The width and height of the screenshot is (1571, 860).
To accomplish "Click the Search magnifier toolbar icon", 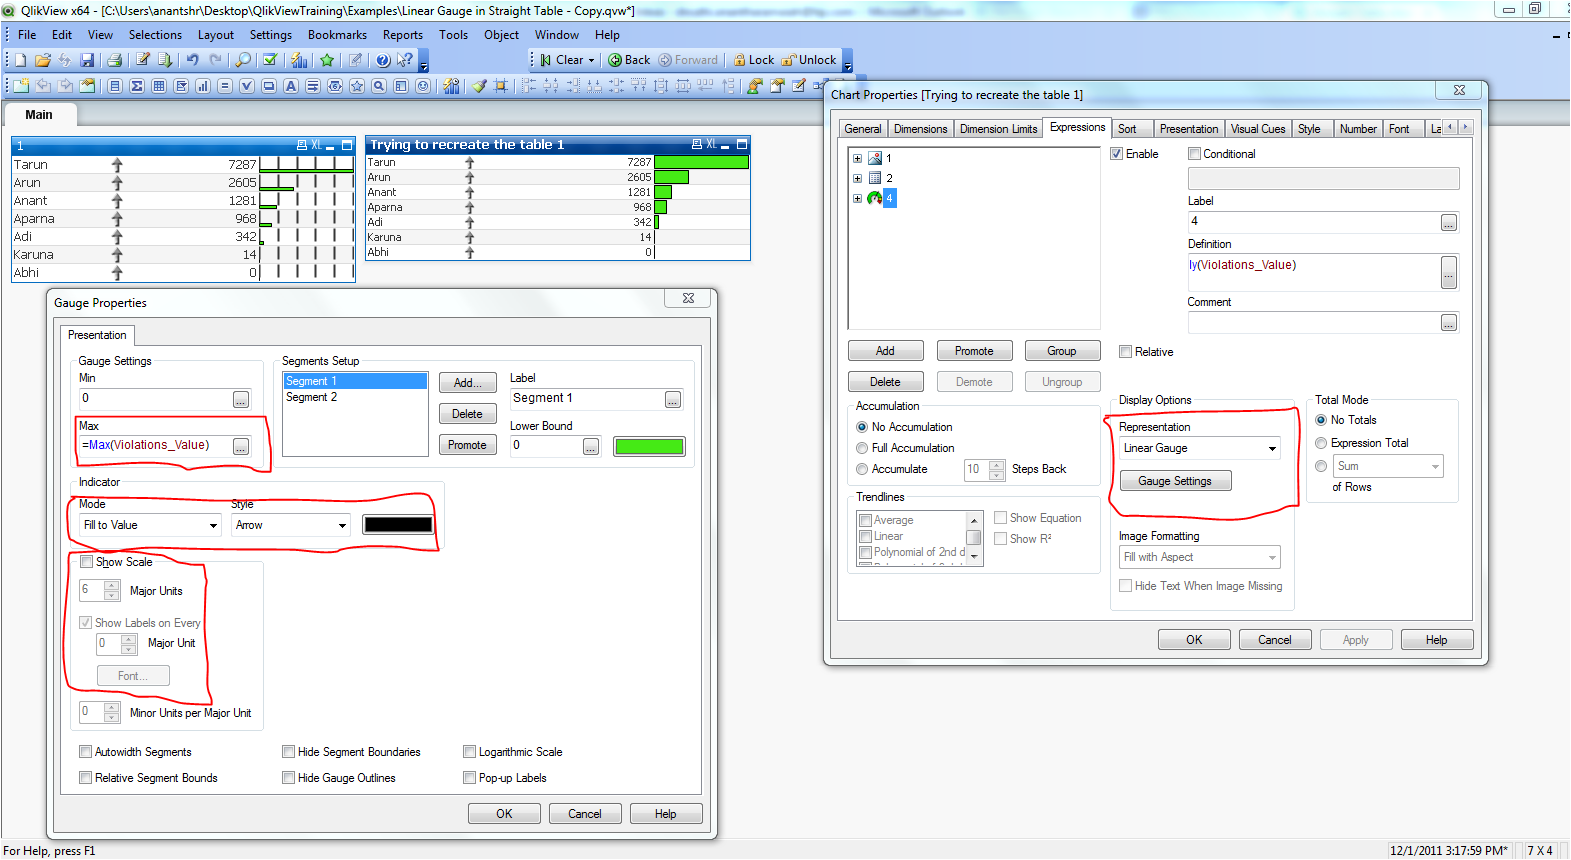I will (243, 60).
